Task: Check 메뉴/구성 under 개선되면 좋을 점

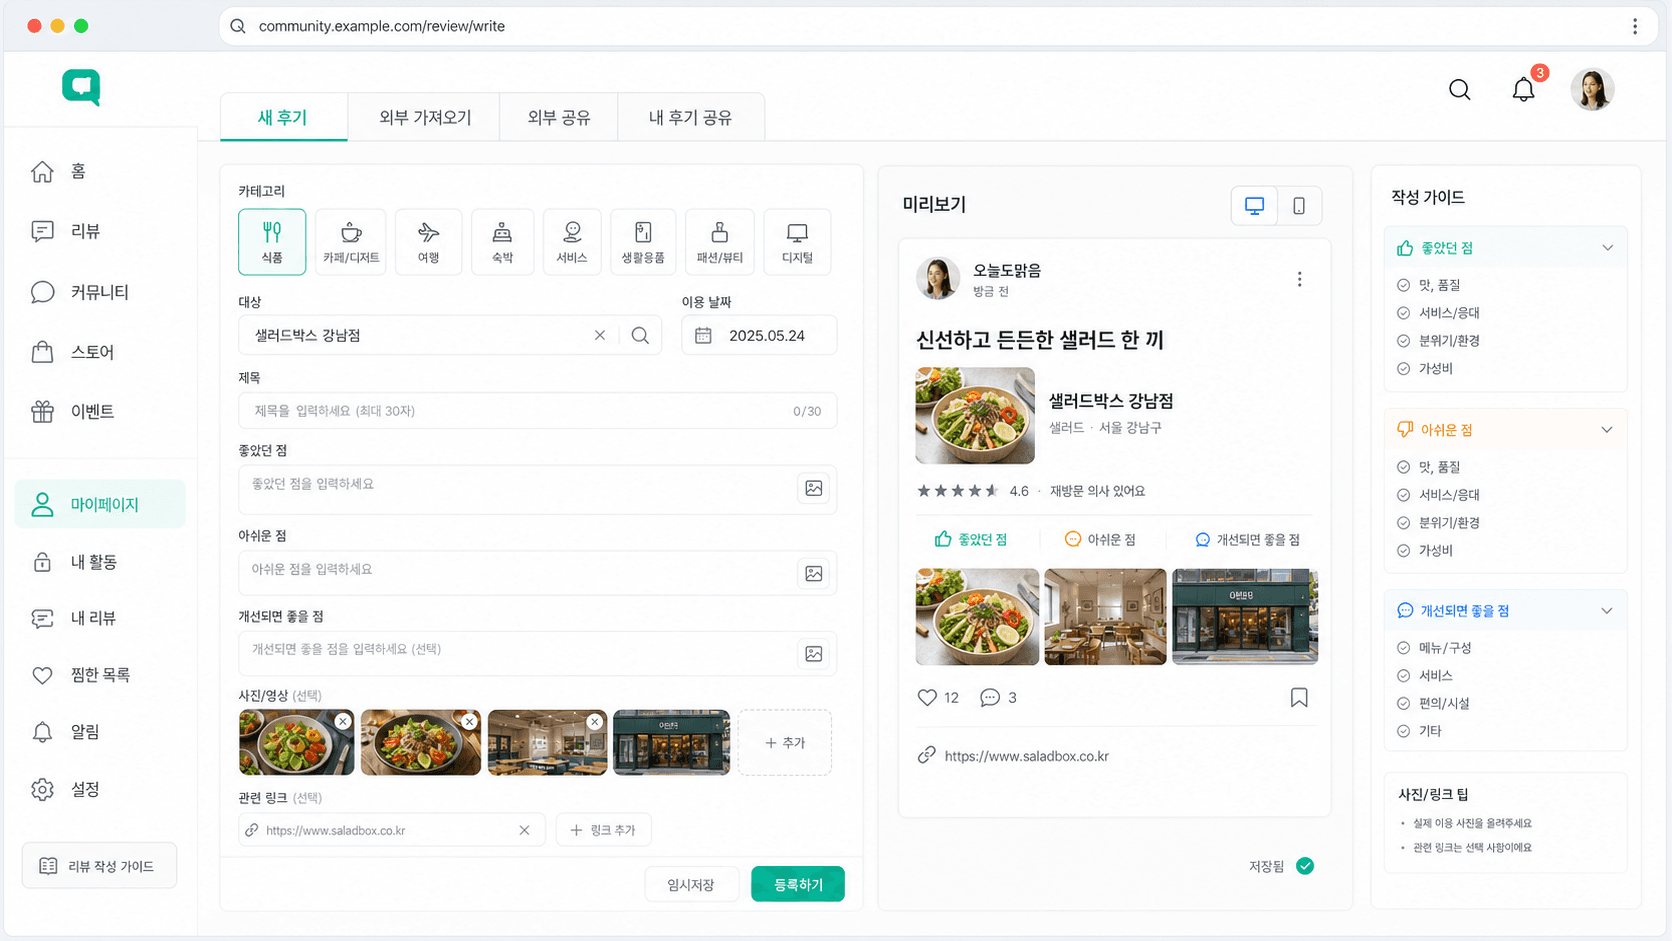Action: (x=1404, y=648)
